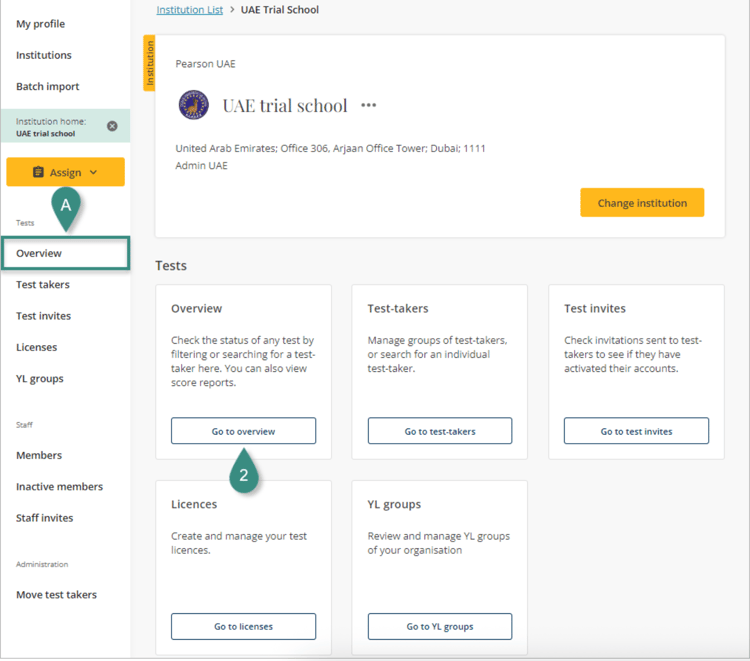Open Test takers in the sidebar
750x661 pixels.
coord(43,285)
